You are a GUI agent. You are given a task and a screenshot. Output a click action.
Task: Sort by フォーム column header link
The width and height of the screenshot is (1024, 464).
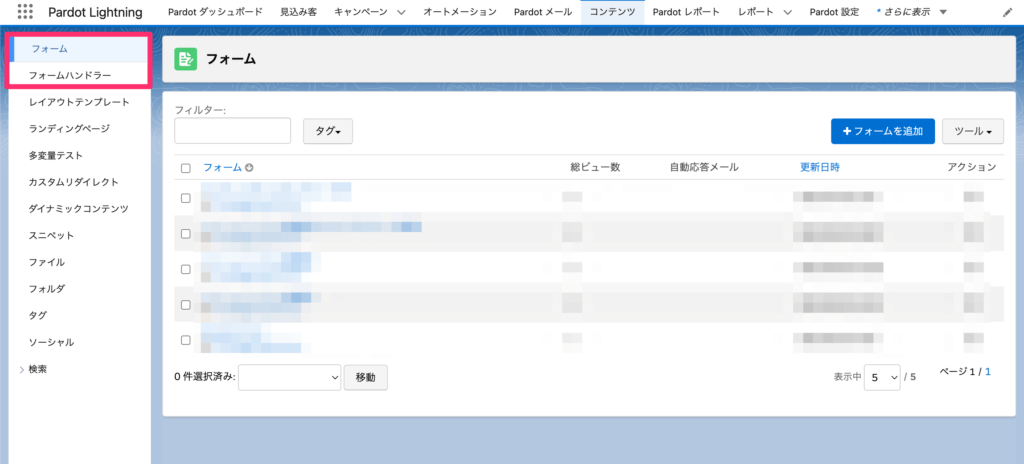[x=222, y=167]
